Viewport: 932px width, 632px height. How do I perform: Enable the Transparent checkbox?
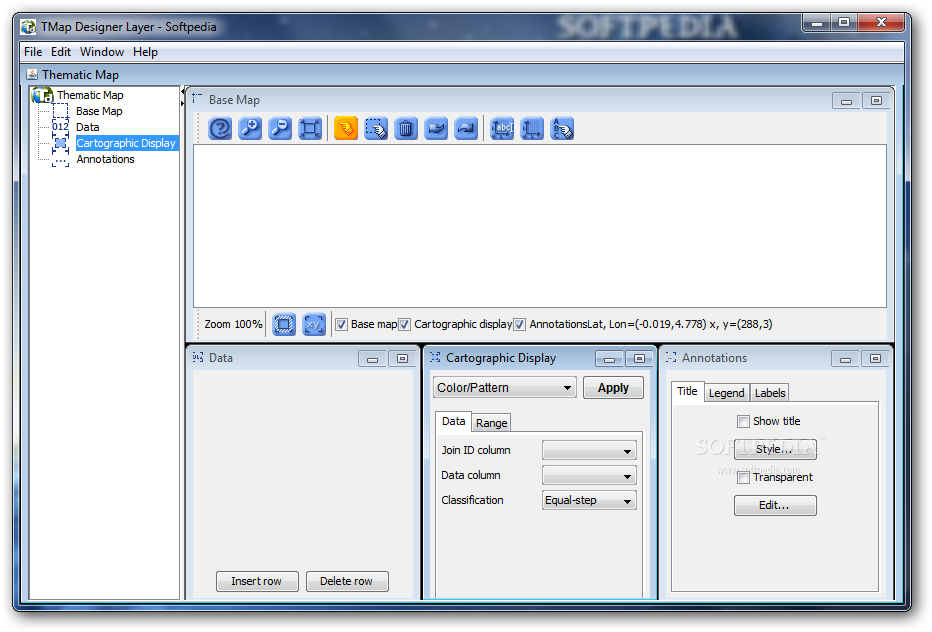pyautogui.click(x=743, y=477)
